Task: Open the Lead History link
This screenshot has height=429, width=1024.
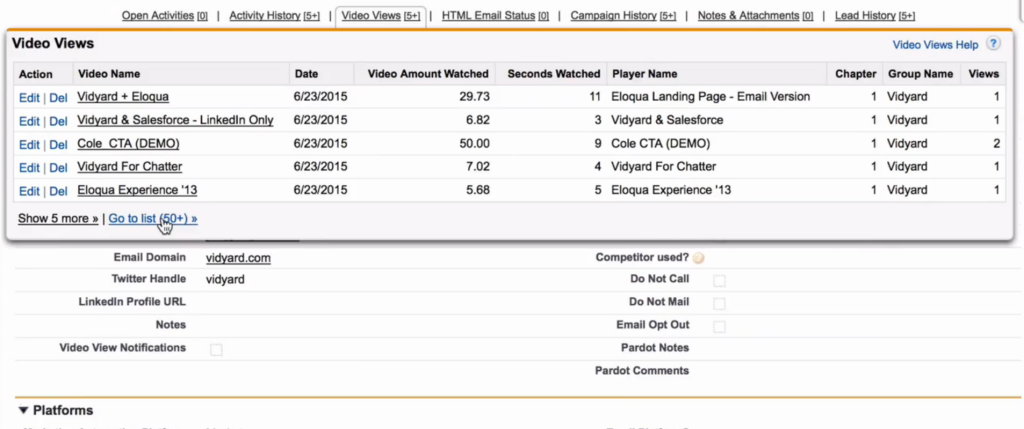Action: click(x=874, y=15)
